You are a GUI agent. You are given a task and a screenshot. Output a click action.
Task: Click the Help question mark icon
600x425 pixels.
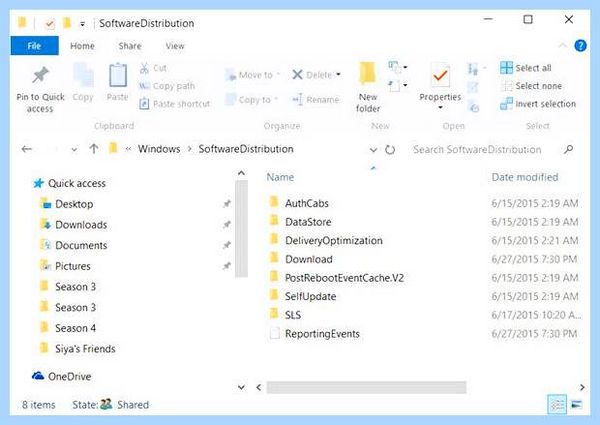(x=580, y=46)
